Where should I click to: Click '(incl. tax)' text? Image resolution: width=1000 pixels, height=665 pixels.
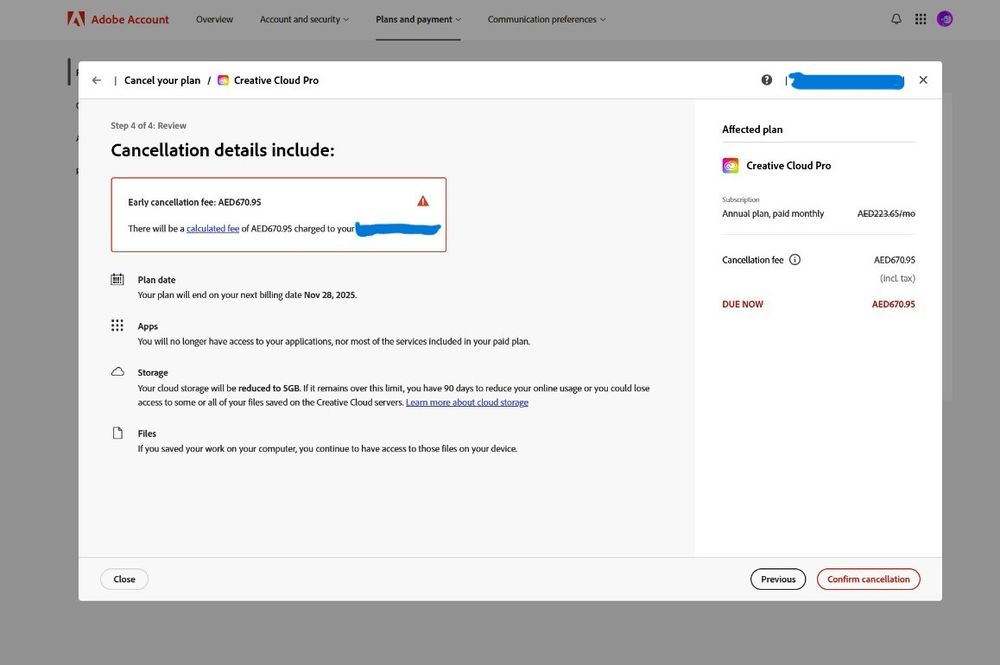coord(897,279)
